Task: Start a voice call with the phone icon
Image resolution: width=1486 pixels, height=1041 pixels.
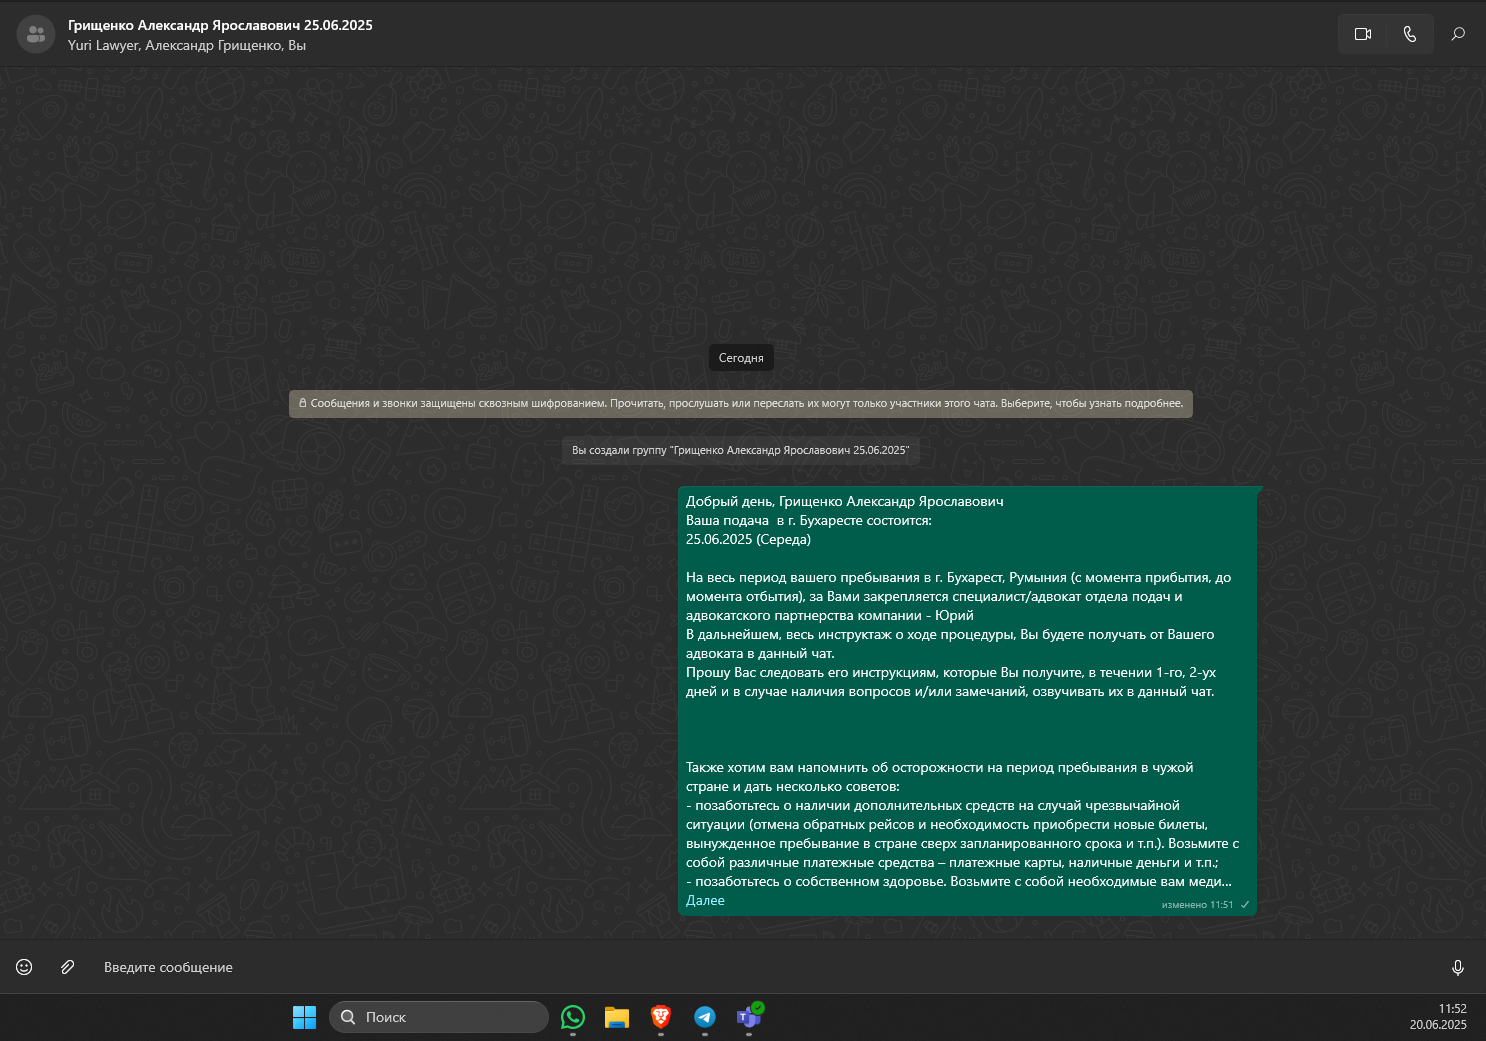Action: click(x=1410, y=34)
